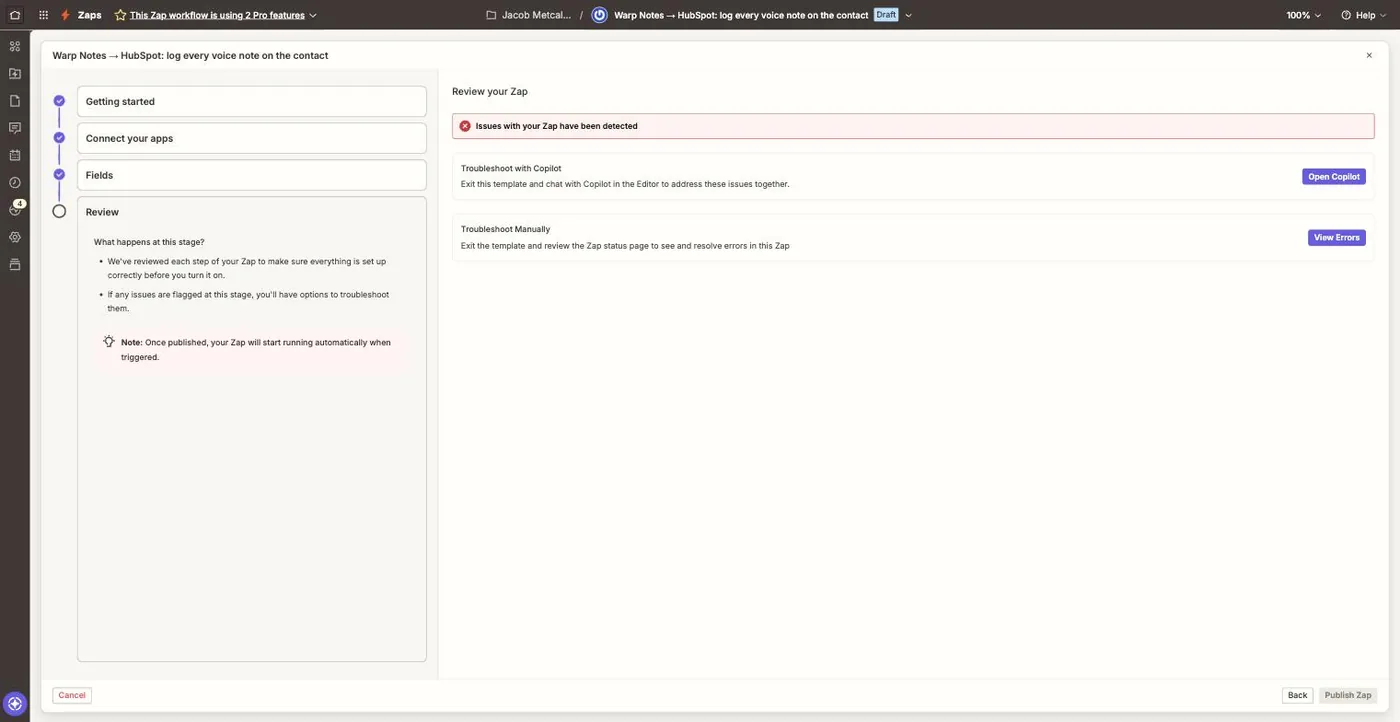
Task: Click the Zap power status icon in breadcrumb
Action: pyautogui.click(x=599, y=15)
